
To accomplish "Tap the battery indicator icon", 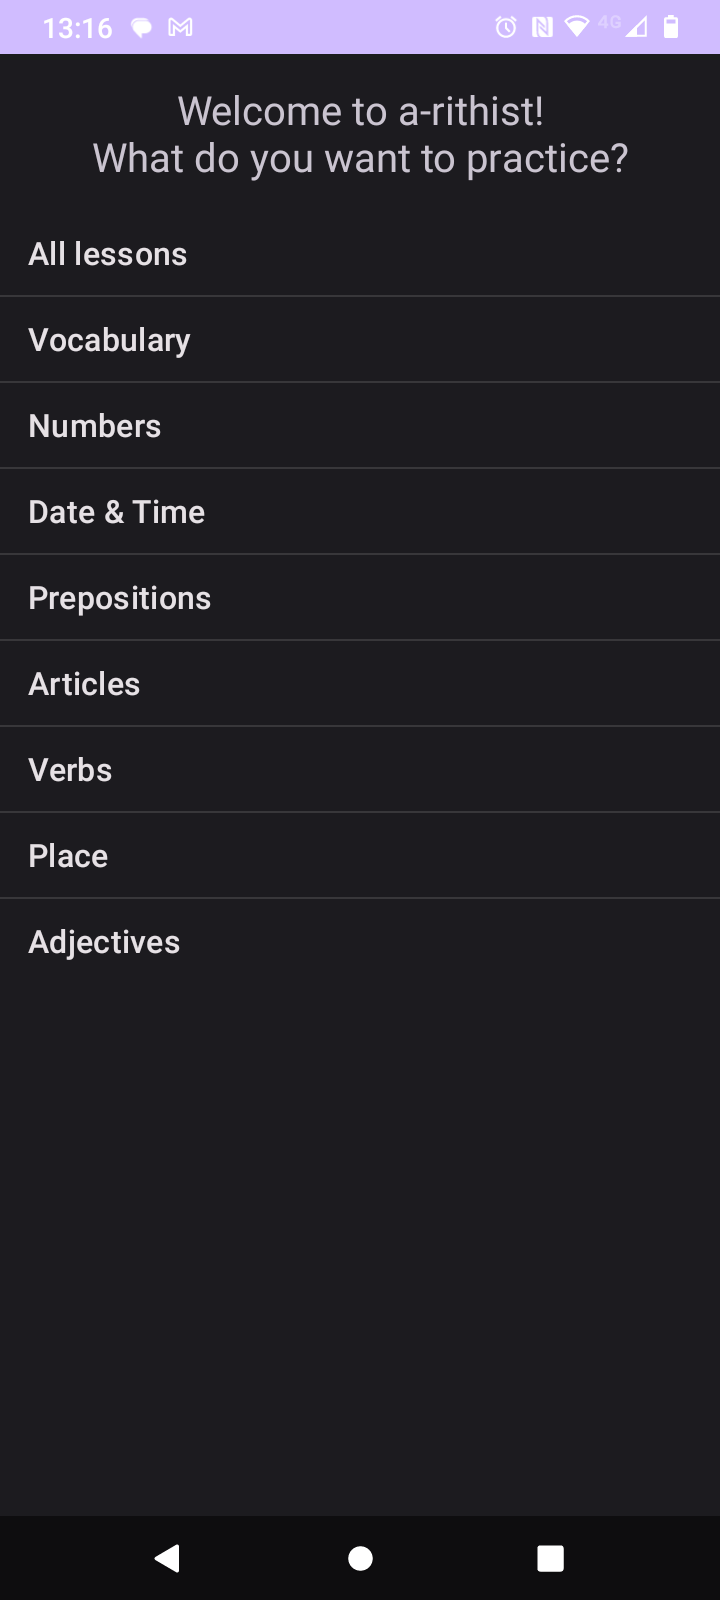I will coord(671,27).
